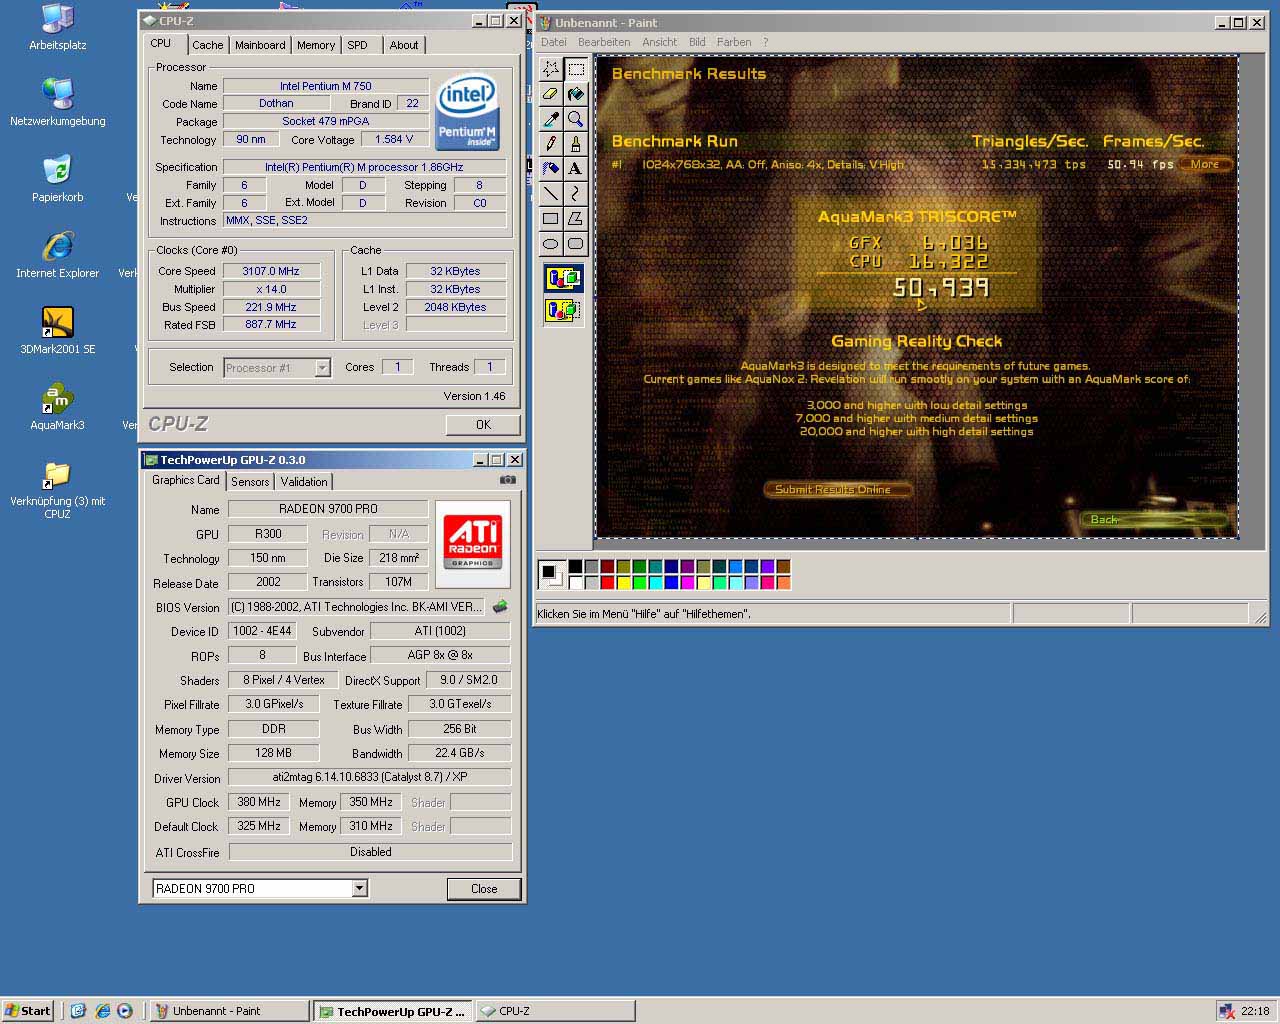The width and height of the screenshot is (1280, 1024).
Task: Click Internet Explorer quick launch icon in taskbar
Action: pos(101,1011)
